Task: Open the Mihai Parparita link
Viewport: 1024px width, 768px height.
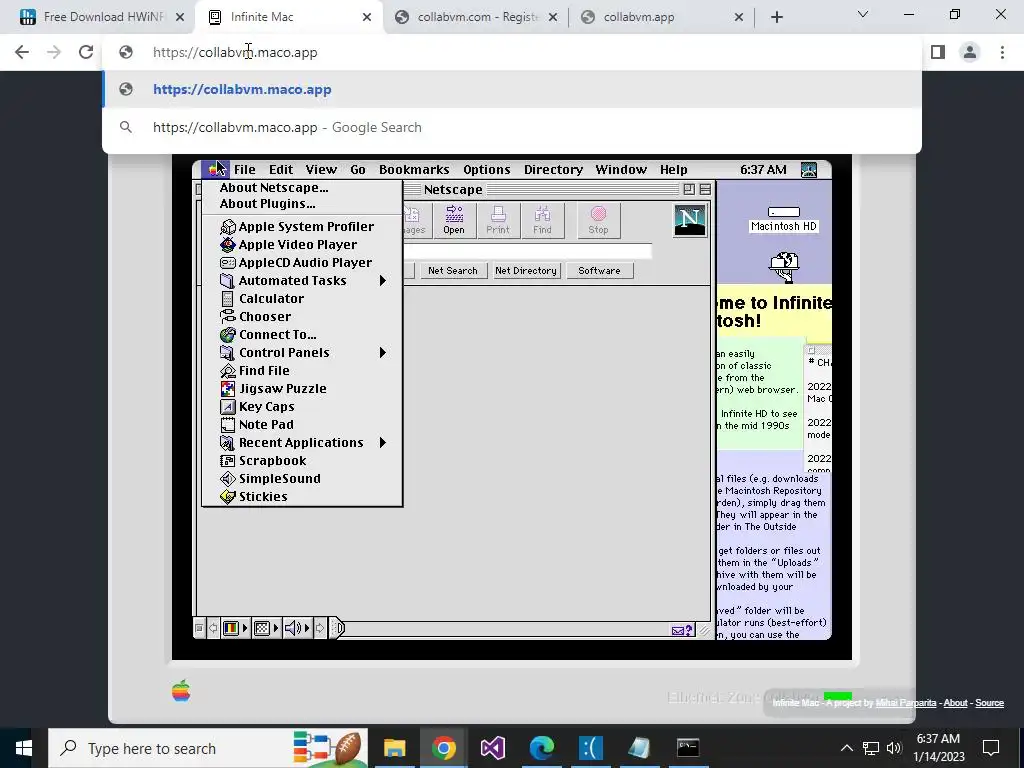Action: (x=906, y=703)
